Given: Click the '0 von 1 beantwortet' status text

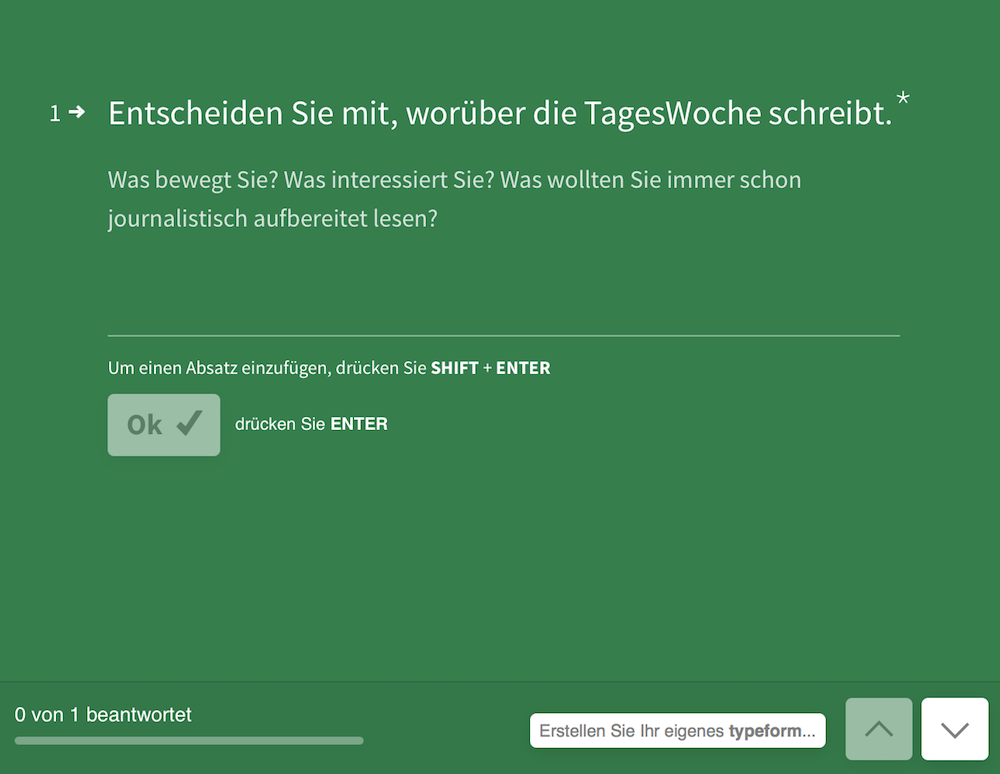Looking at the screenshot, I should (x=103, y=715).
